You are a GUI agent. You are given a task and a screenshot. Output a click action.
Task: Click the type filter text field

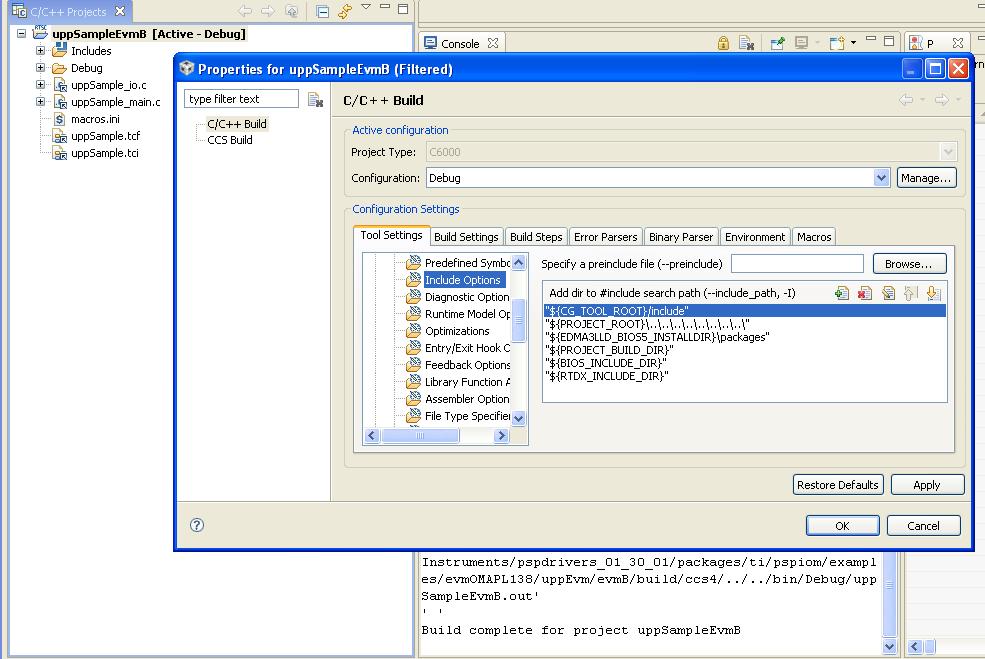click(241, 99)
